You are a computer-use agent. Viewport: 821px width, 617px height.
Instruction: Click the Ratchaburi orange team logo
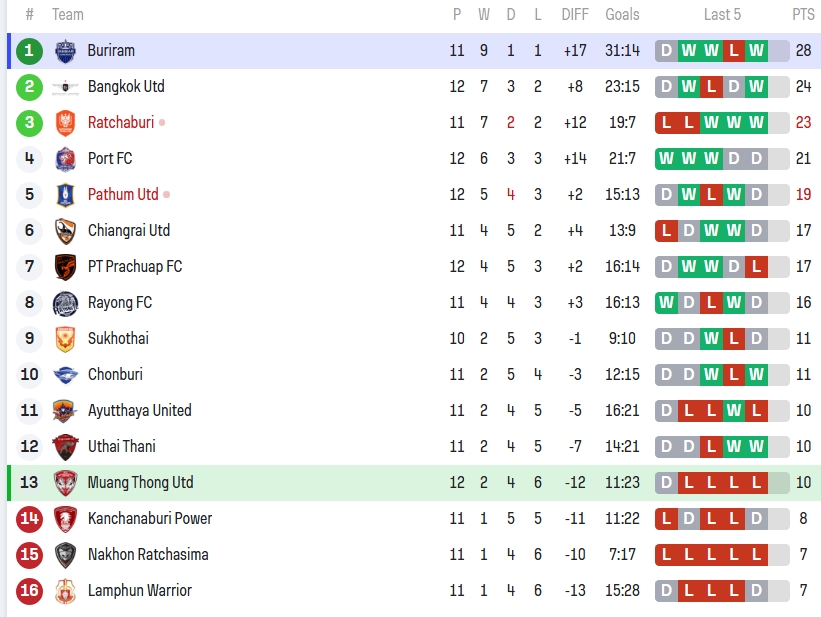click(x=65, y=123)
